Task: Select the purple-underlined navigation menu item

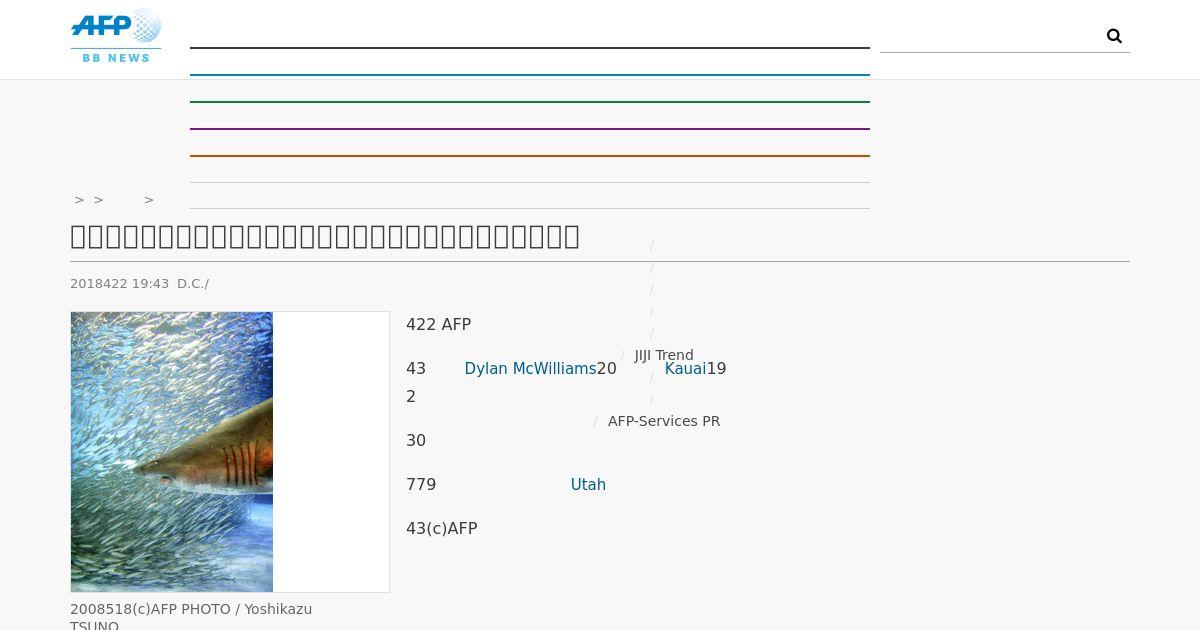Action: click(x=529, y=116)
